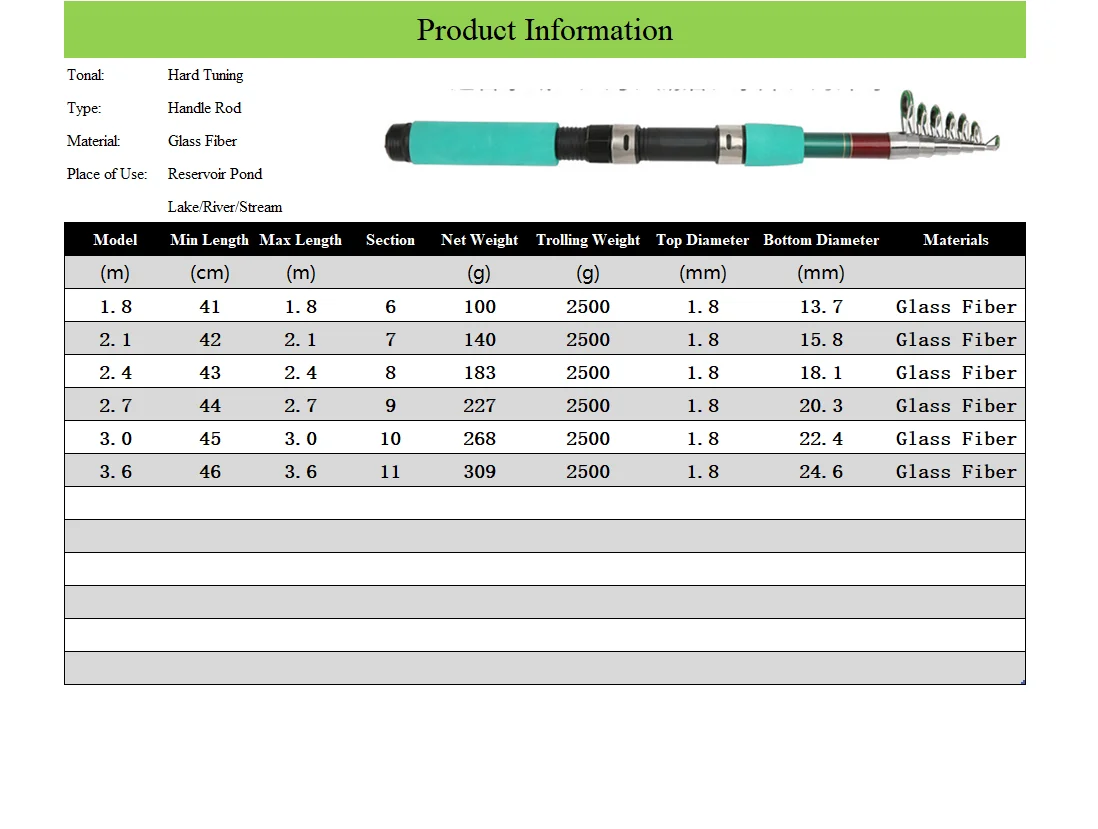The width and height of the screenshot is (1098, 829).
Task: Select min length cell '42'
Action: pyautogui.click(x=210, y=340)
